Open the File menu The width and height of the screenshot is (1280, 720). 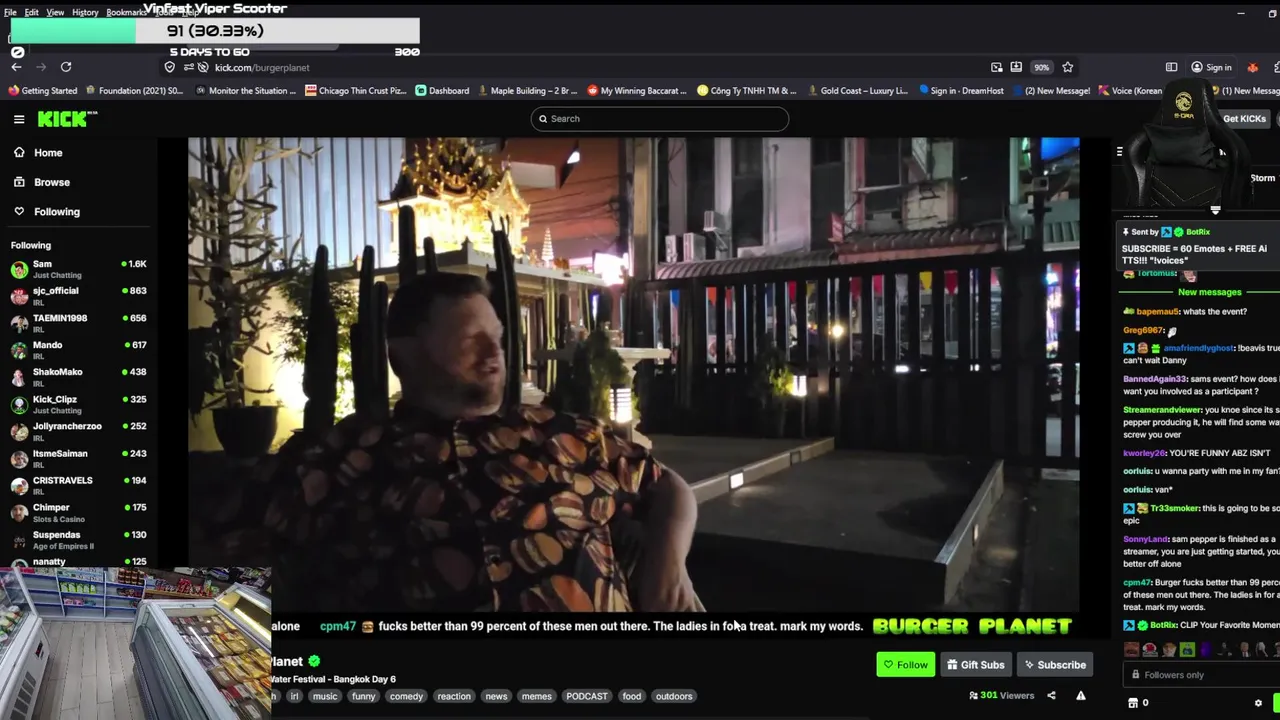tap(10, 12)
